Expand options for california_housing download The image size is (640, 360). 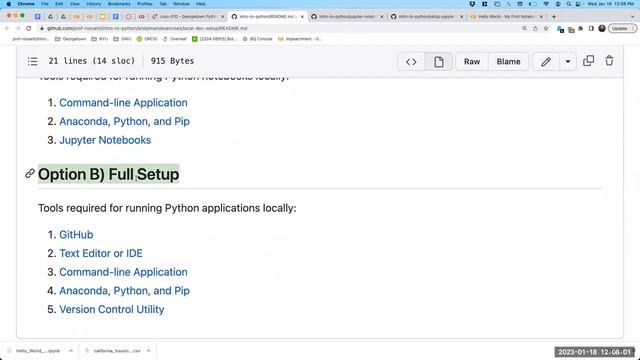[x=149, y=351]
